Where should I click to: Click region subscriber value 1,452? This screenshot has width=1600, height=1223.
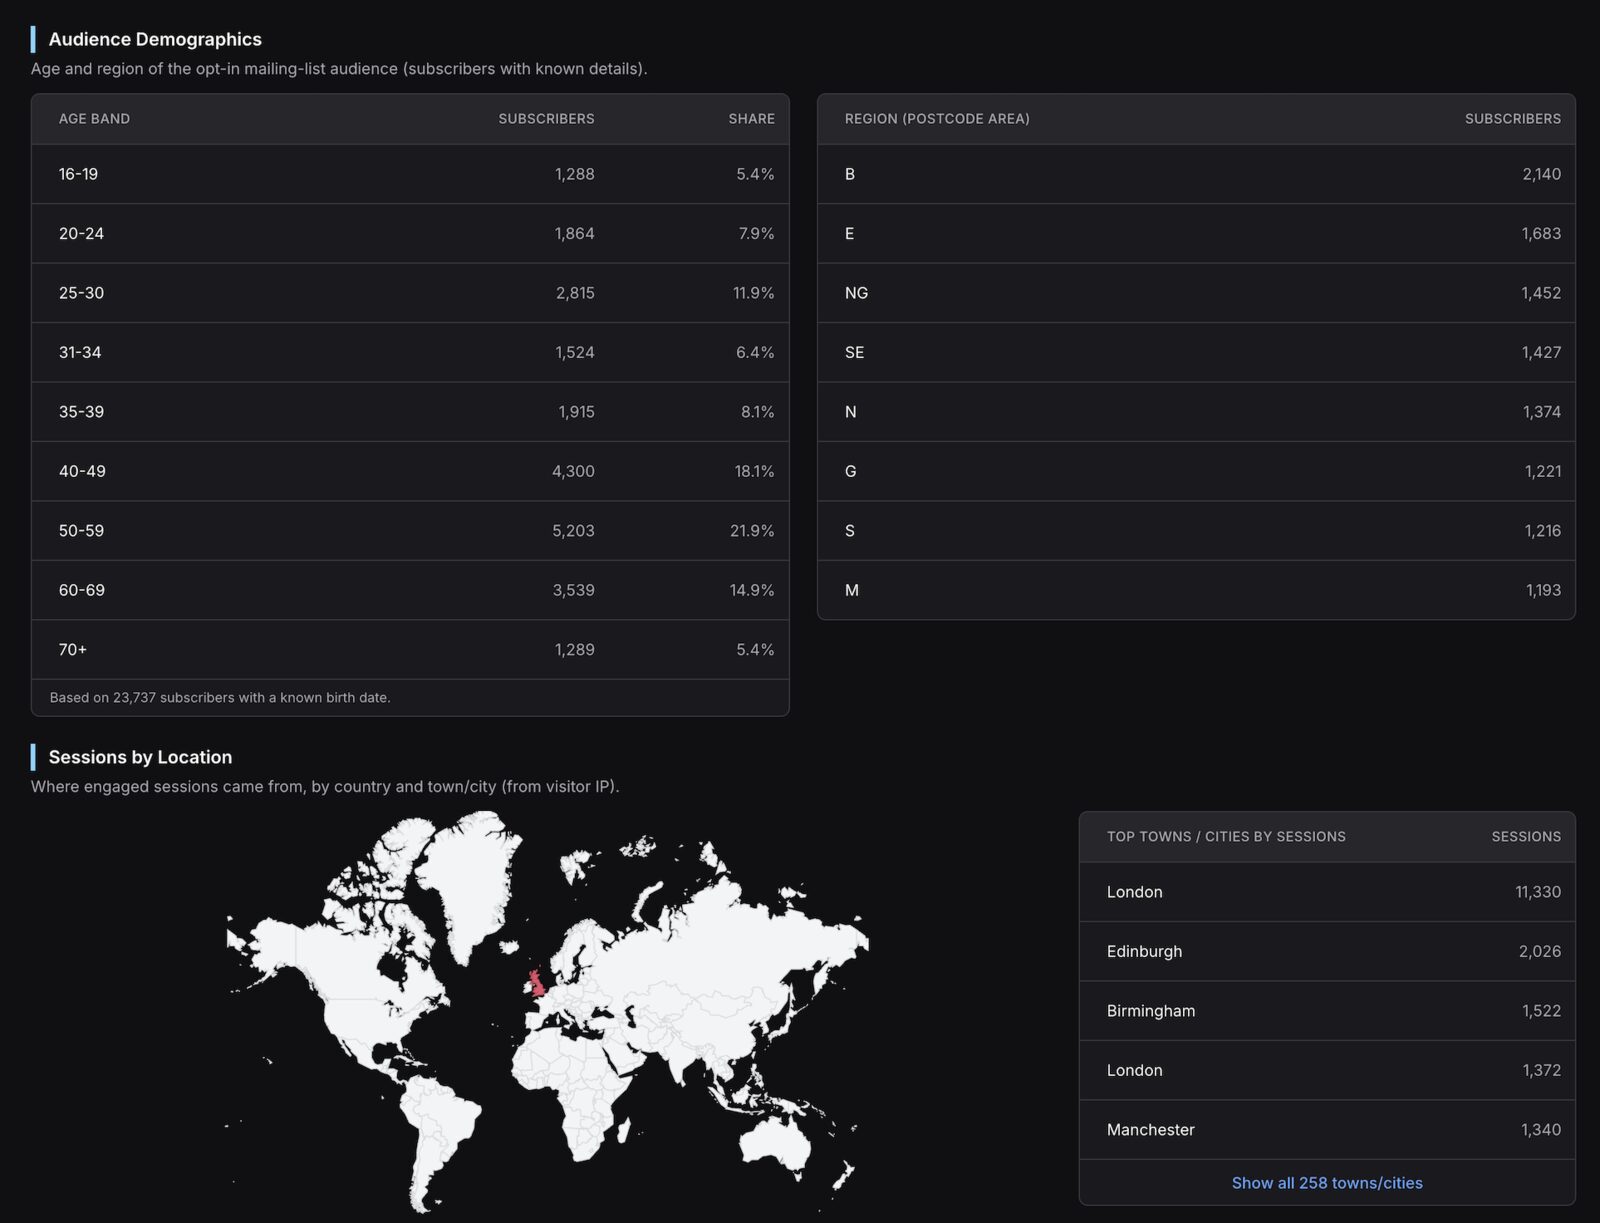[1541, 293]
